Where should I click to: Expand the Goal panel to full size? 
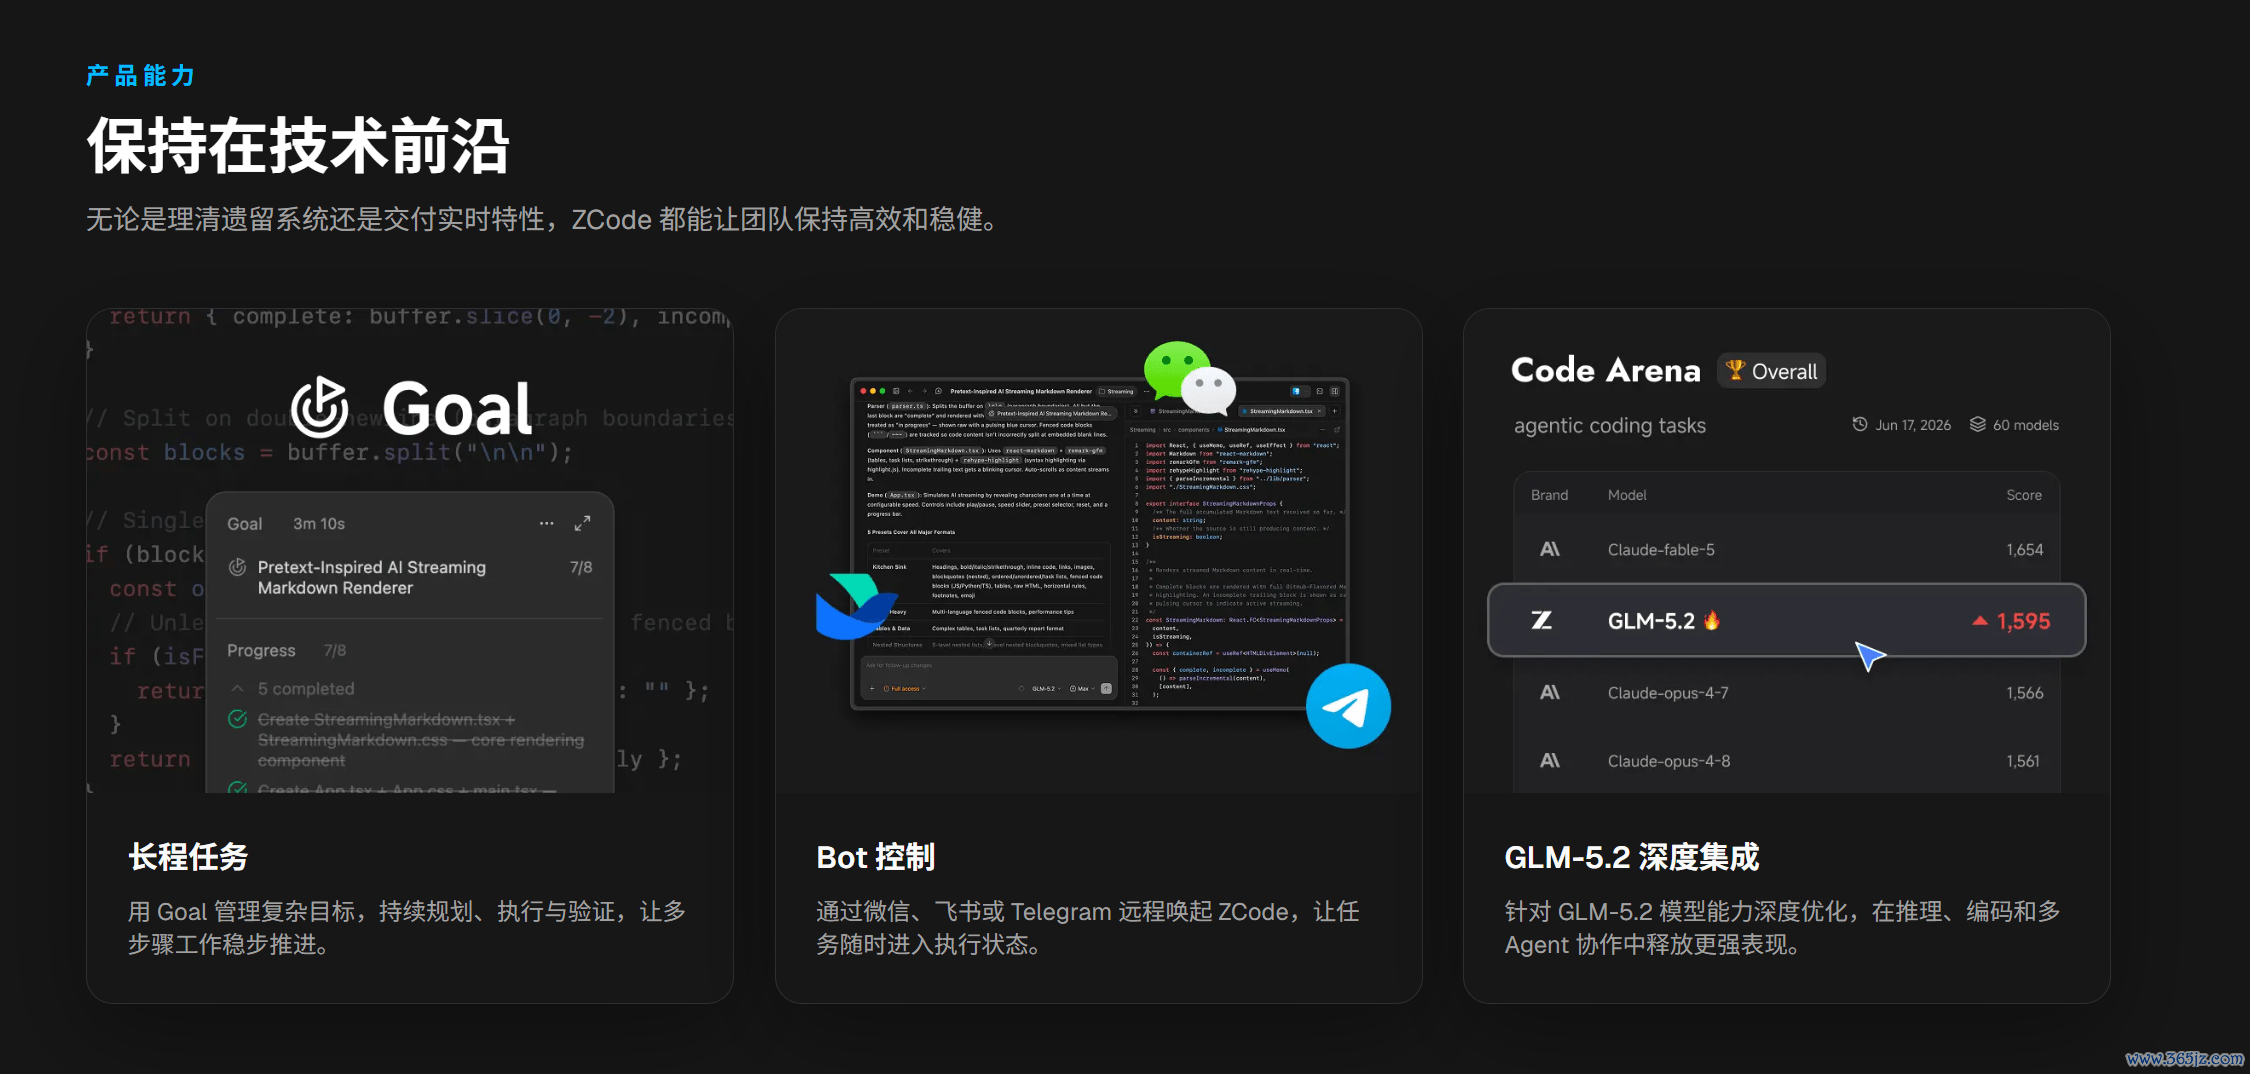point(582,523)
